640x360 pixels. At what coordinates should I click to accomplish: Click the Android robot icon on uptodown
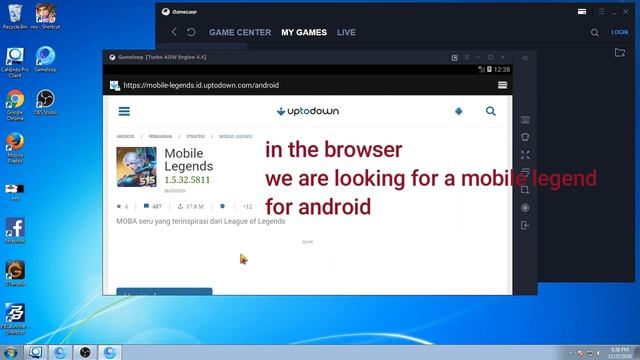pyautogui.click(x=459, y=111)
